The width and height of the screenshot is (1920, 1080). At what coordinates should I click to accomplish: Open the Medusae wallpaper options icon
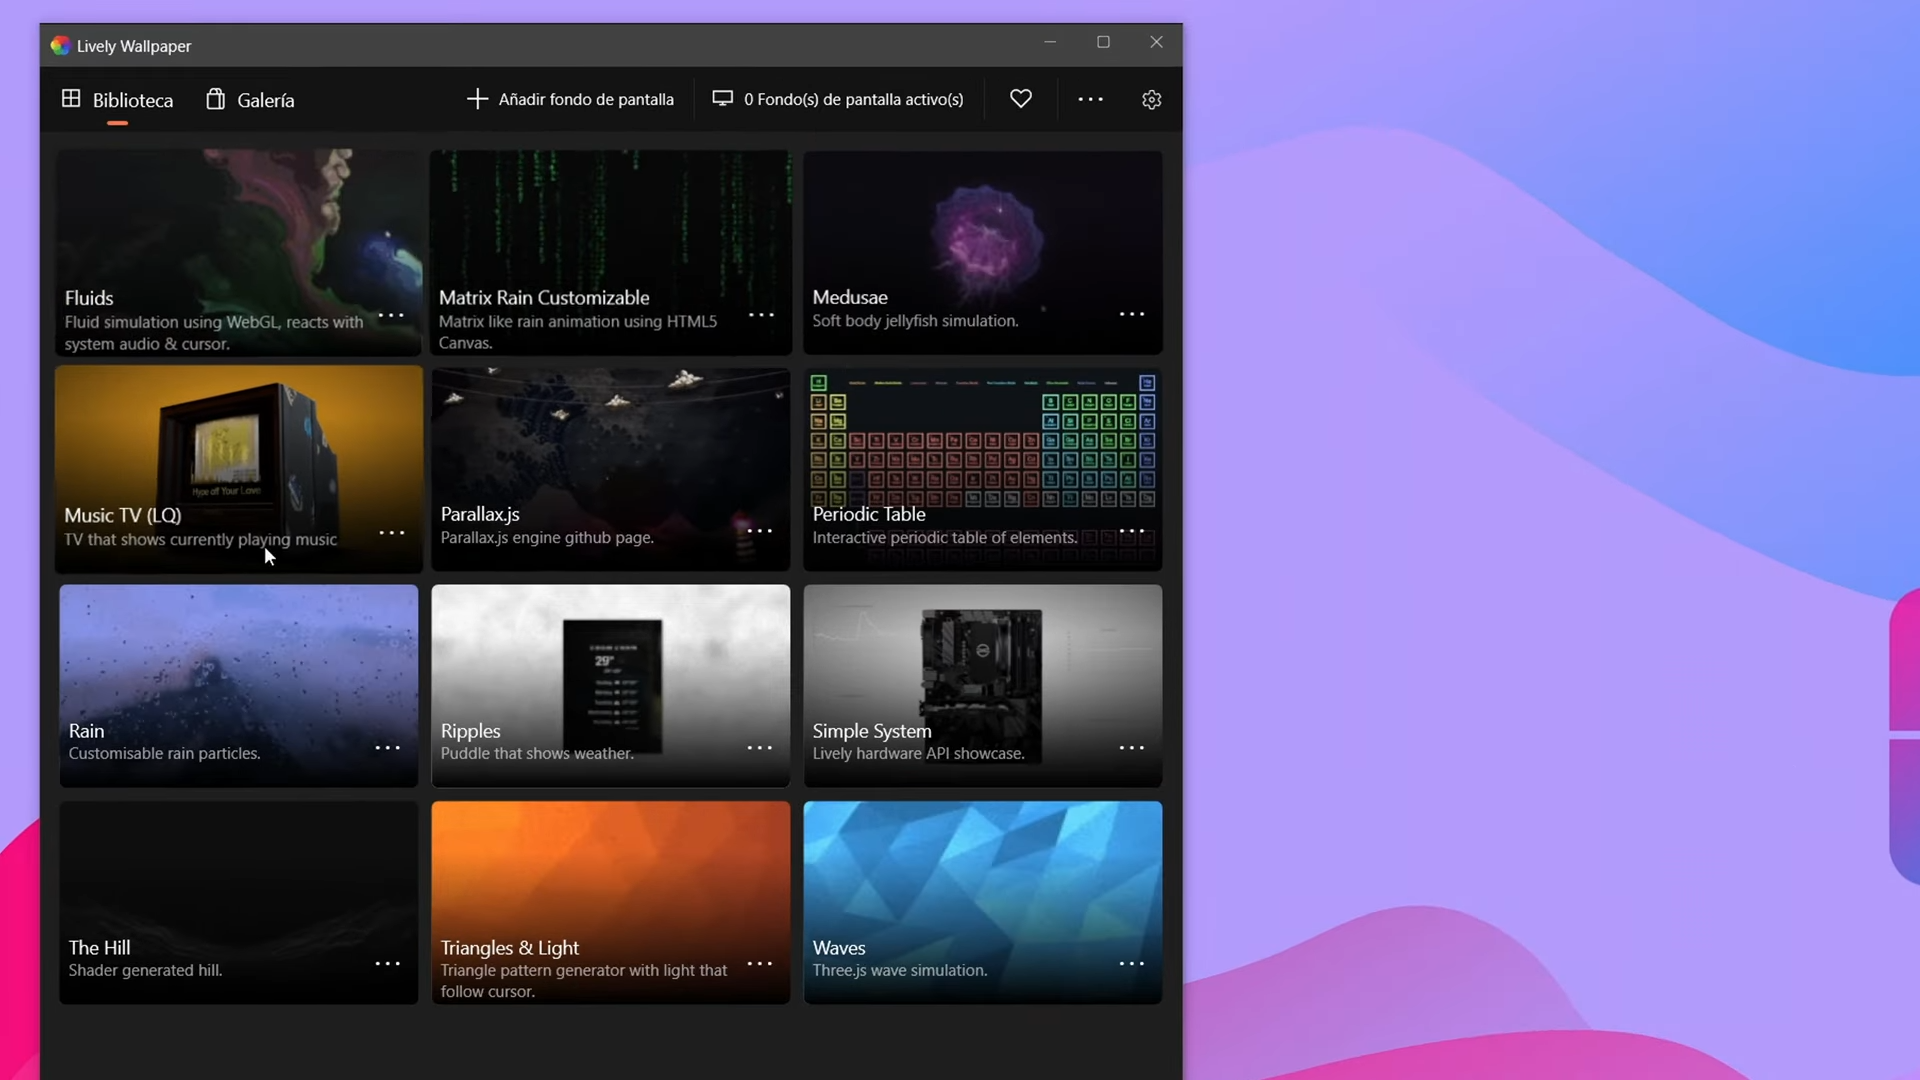tap(1133, 313)
